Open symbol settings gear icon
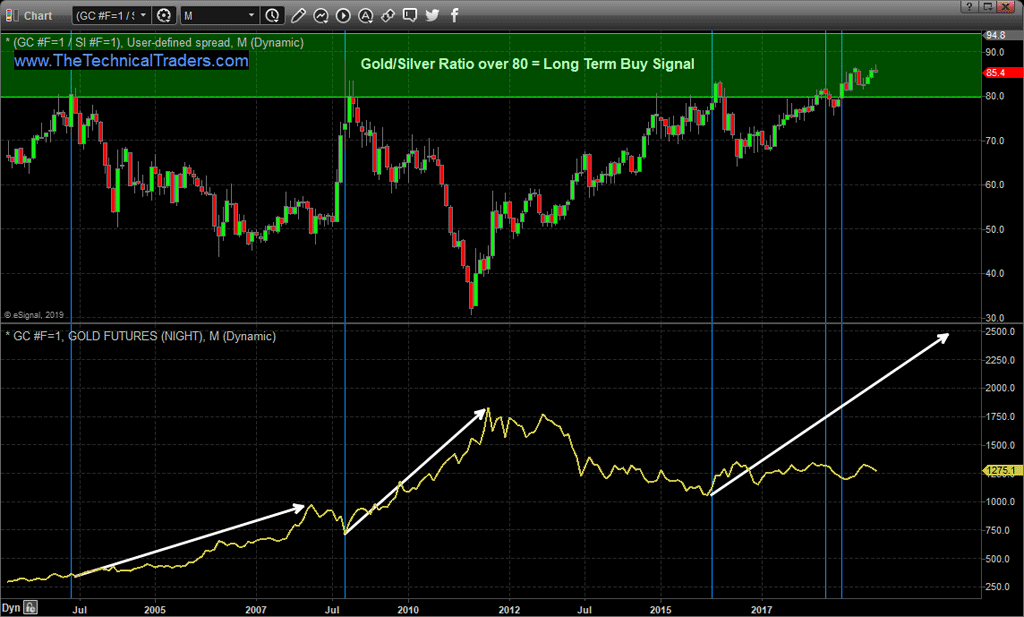The image size is (1024, 617). pos(164,15)
